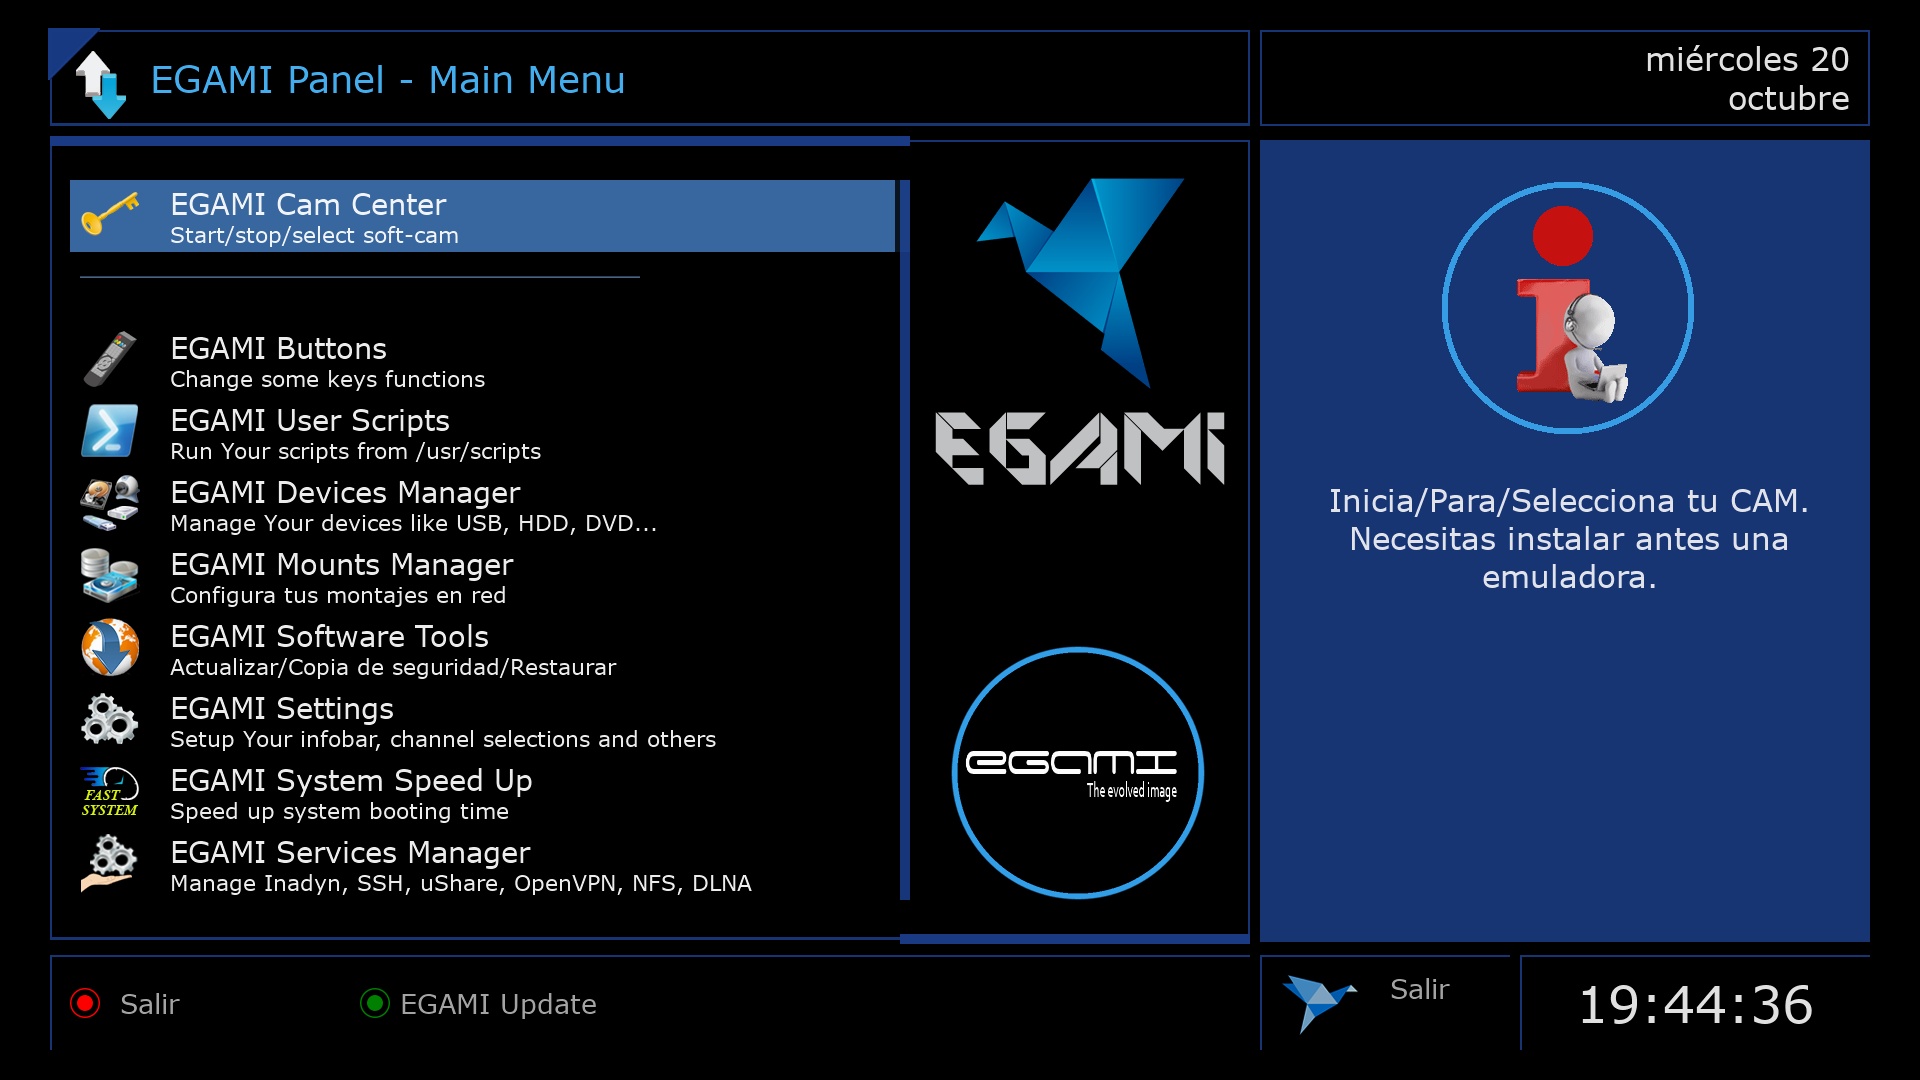Click the Devices Manager hardware icon
The width and height of the screenshot is (1920, 1080).
pyautogui.click(x=110, y=504)
